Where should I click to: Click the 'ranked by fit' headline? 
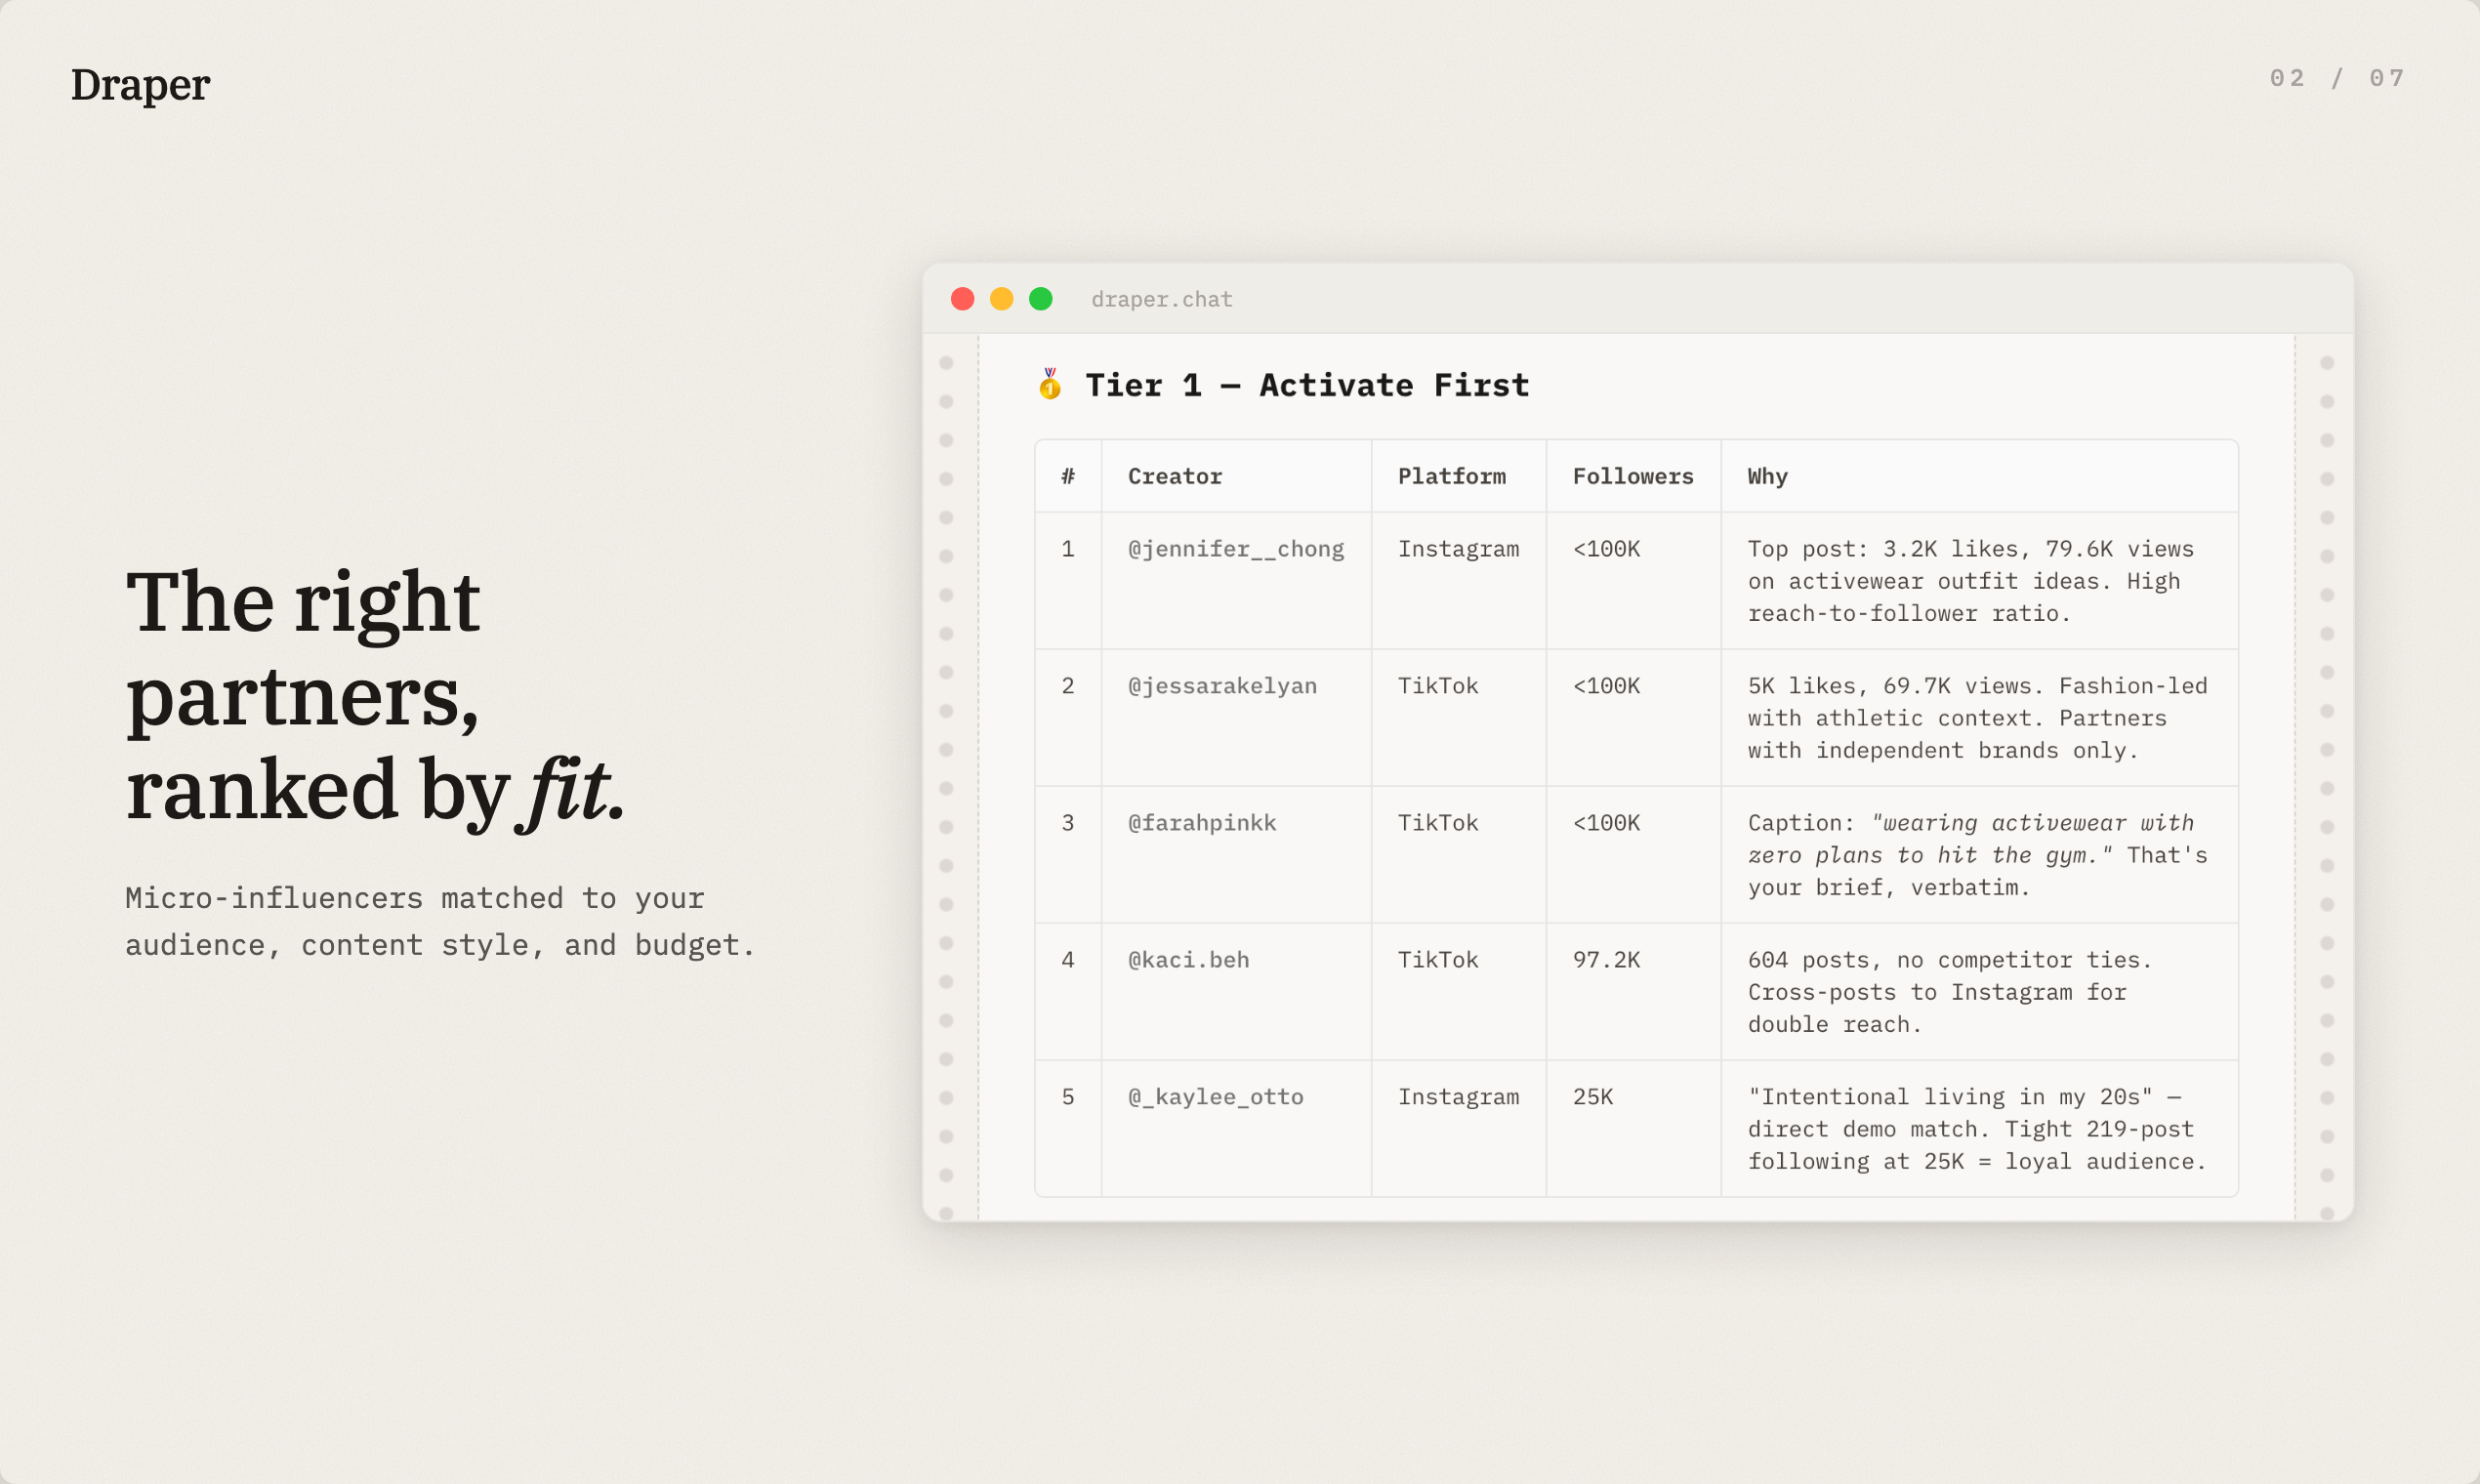[375, 790]
